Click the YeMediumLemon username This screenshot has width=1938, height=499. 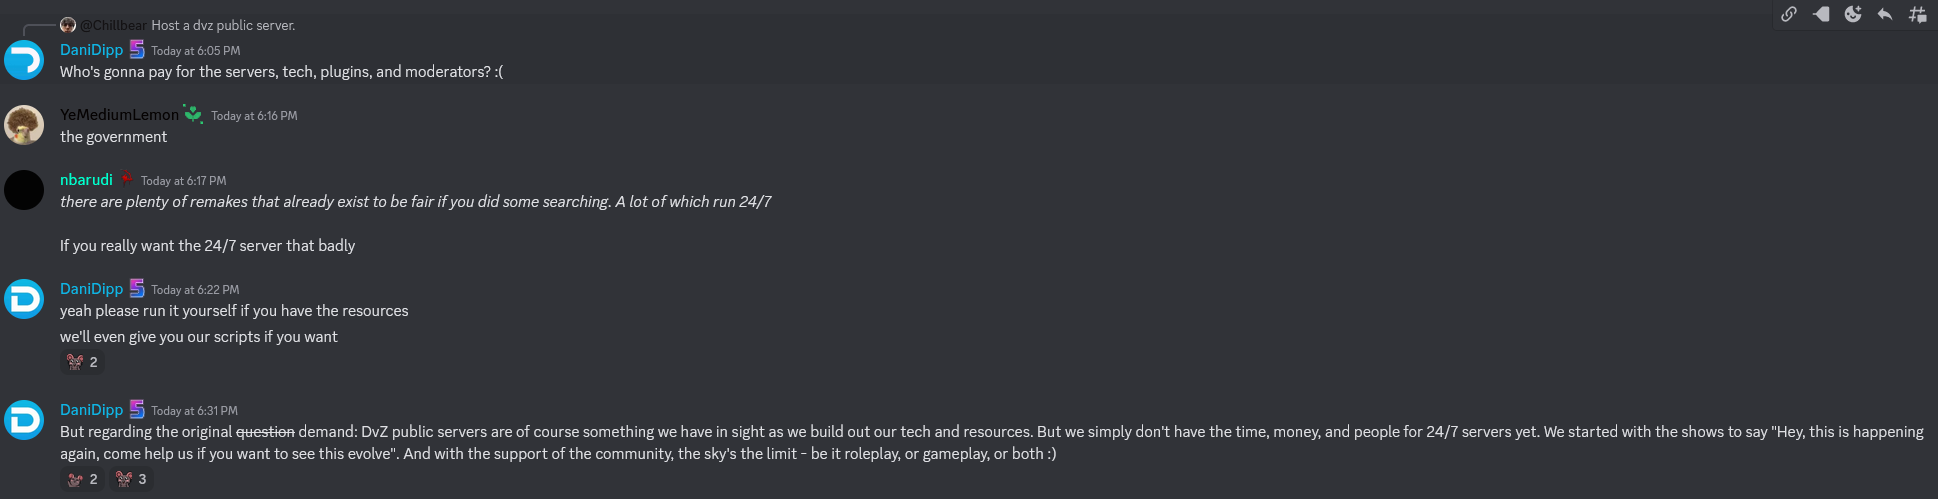(x=119, y=115)
